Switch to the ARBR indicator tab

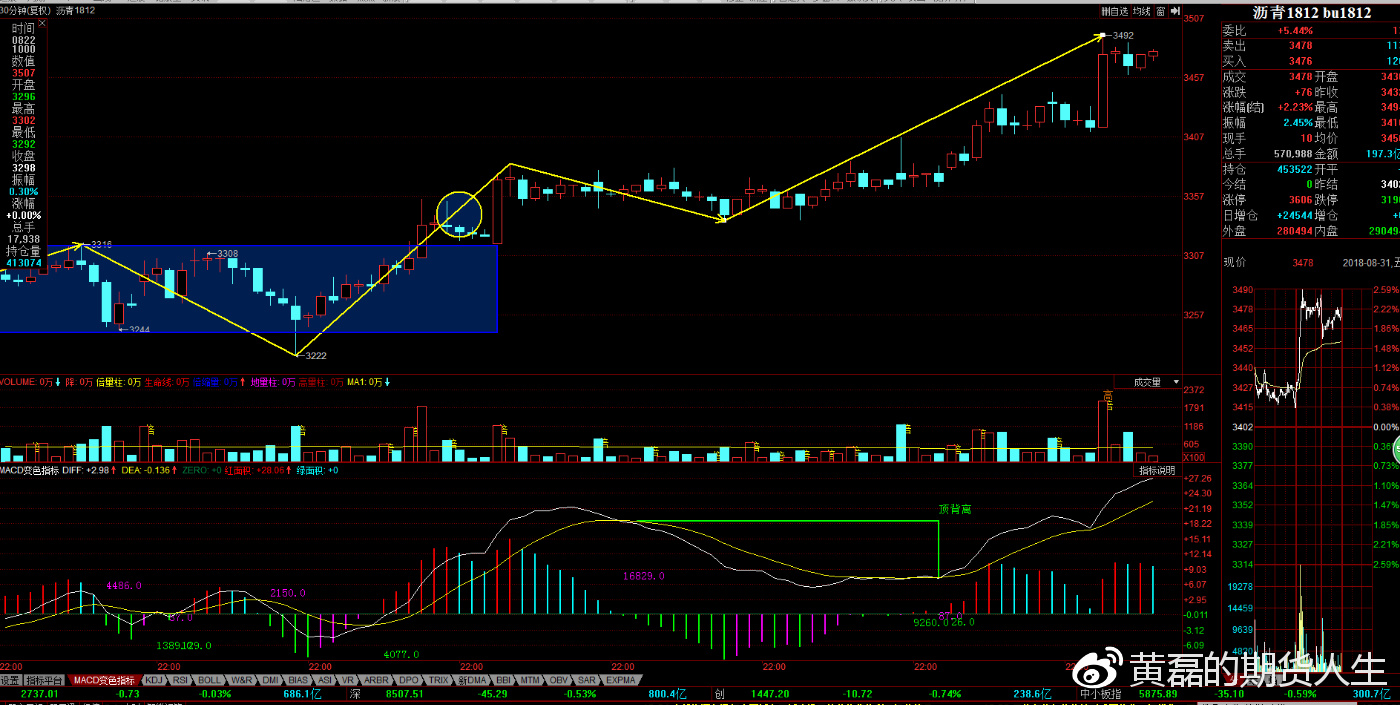377,680
